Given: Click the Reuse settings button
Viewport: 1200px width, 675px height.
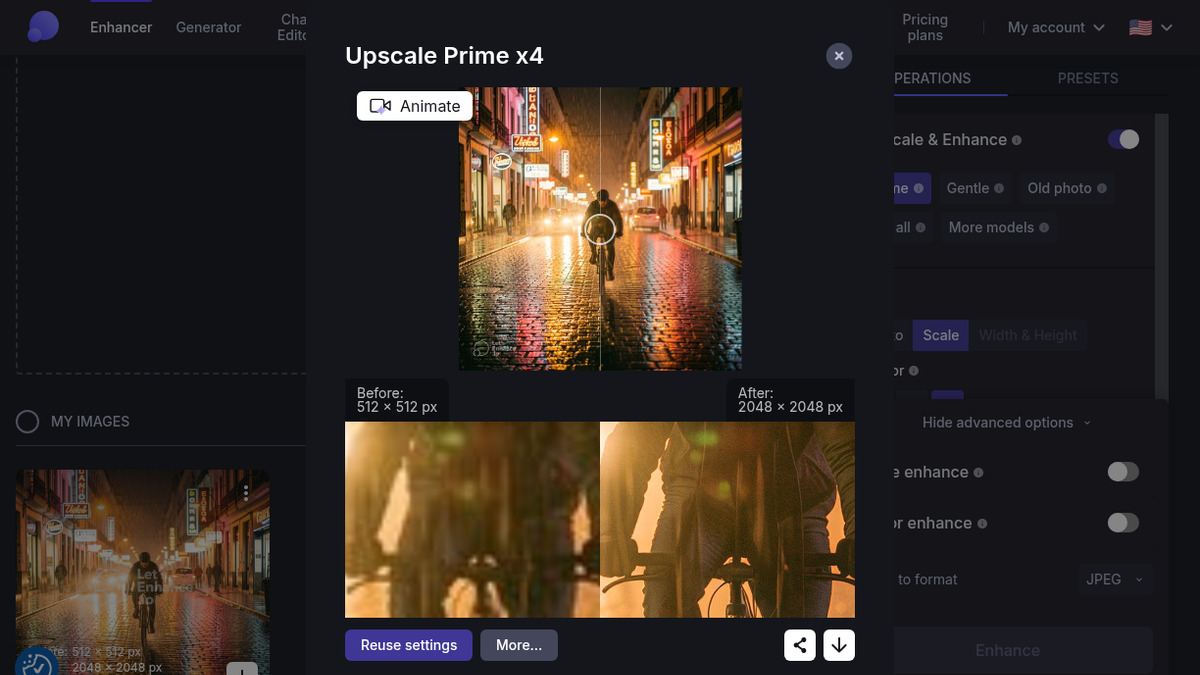Looking at the screenshot, I should [x=409, y=645].
